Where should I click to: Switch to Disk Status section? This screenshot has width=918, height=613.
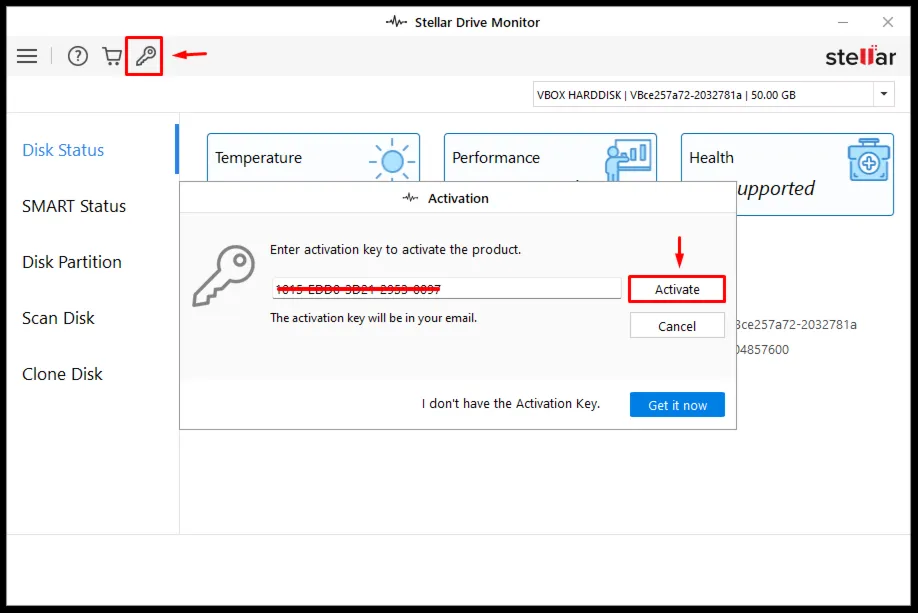(x=63, y=150)
